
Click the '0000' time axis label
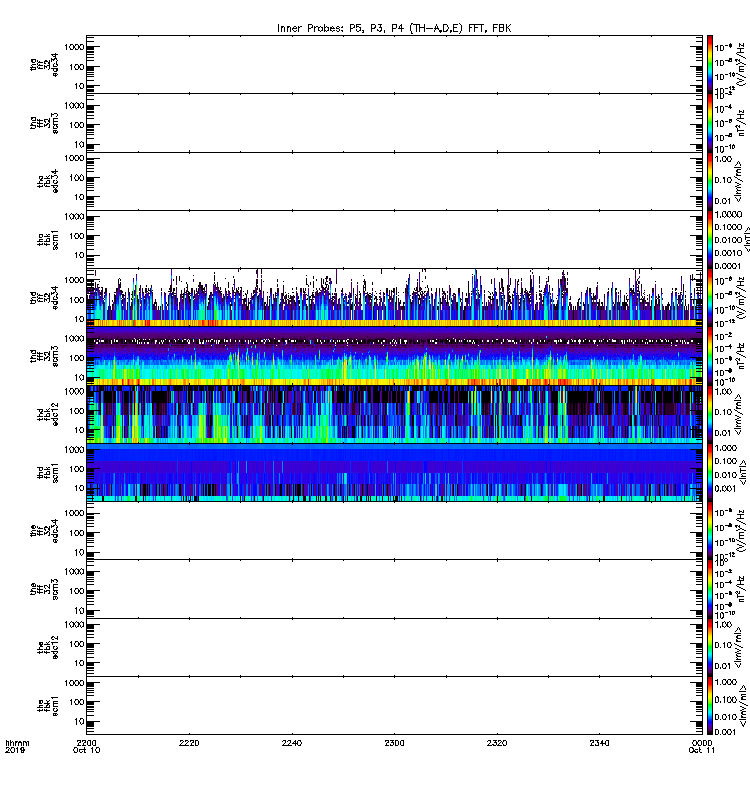pyautogui.click(x=702, y=743)
